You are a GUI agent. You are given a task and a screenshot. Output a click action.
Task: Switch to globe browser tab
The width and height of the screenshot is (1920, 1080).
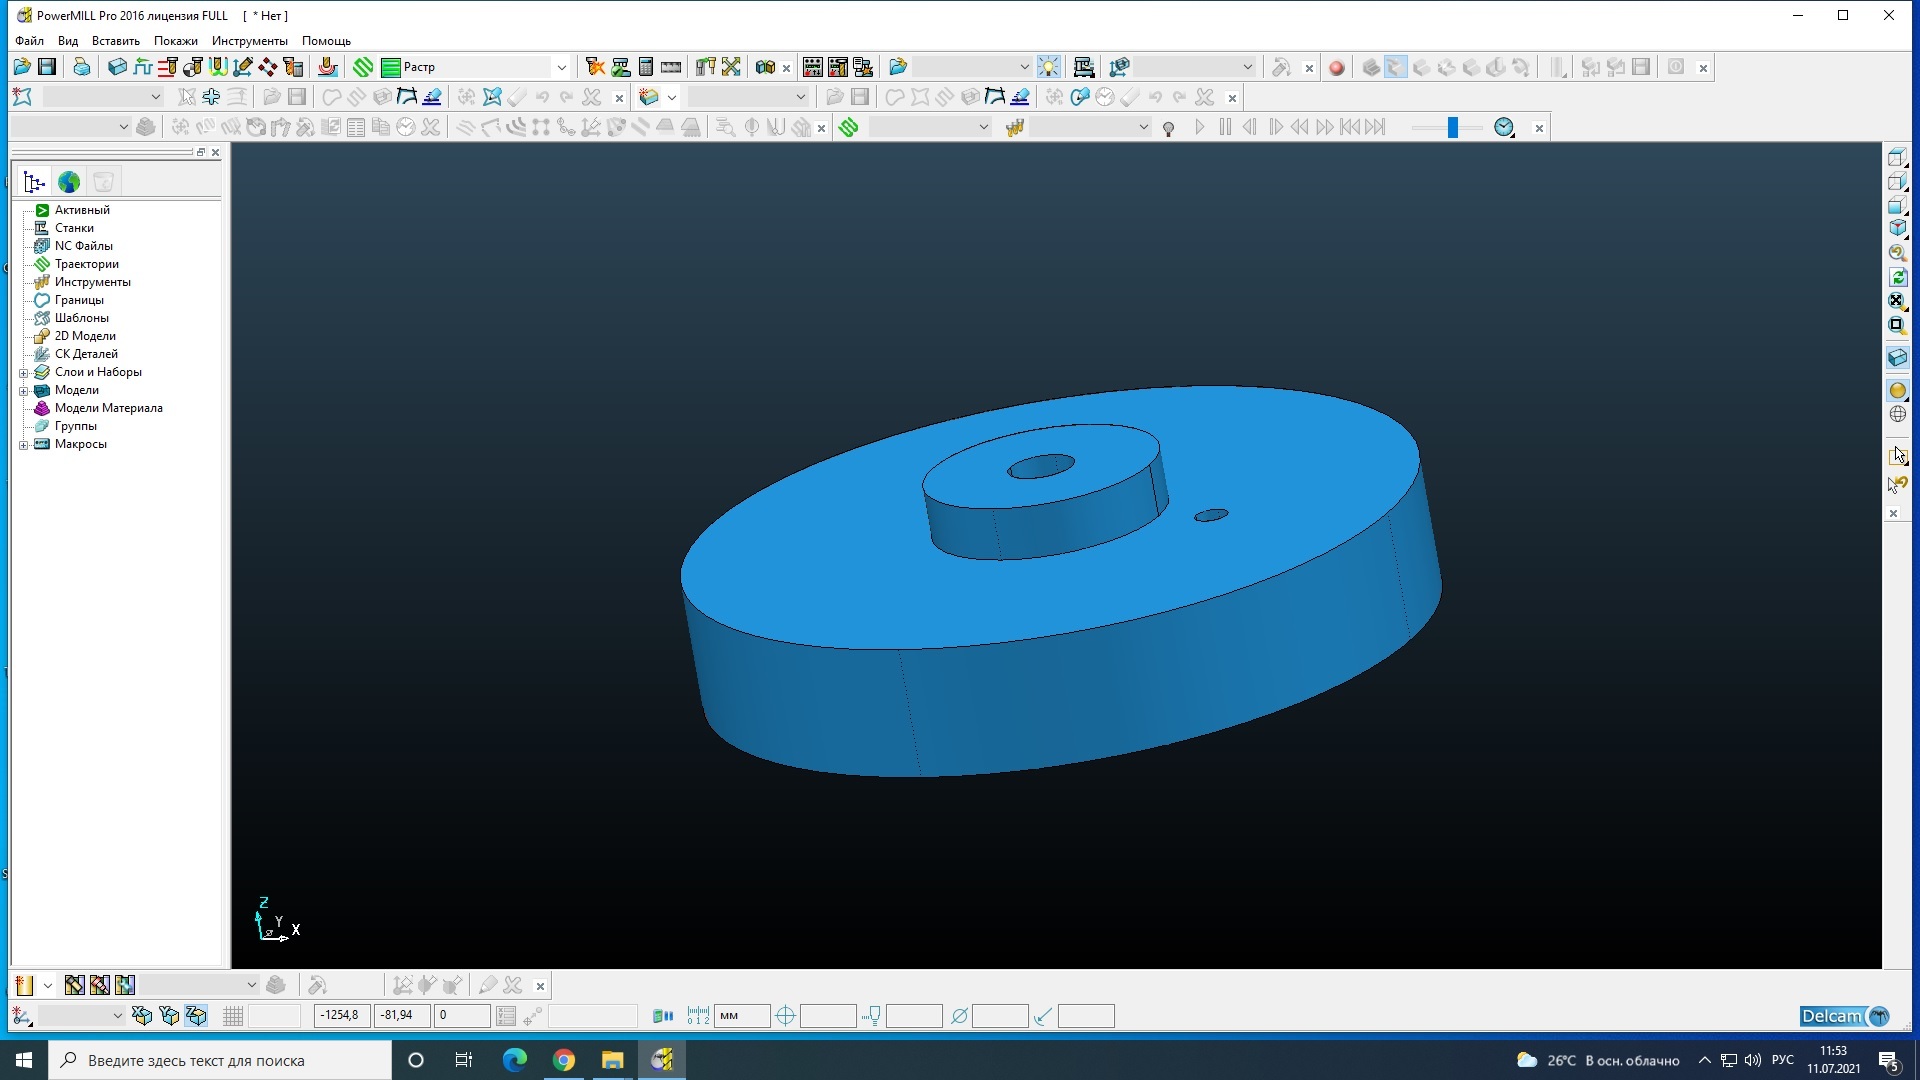(69, 182)
